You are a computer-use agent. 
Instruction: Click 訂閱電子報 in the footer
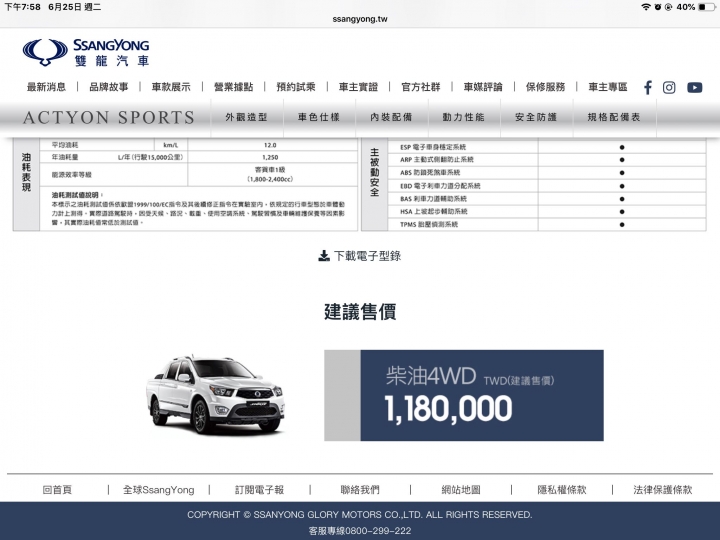coord(259,490)
